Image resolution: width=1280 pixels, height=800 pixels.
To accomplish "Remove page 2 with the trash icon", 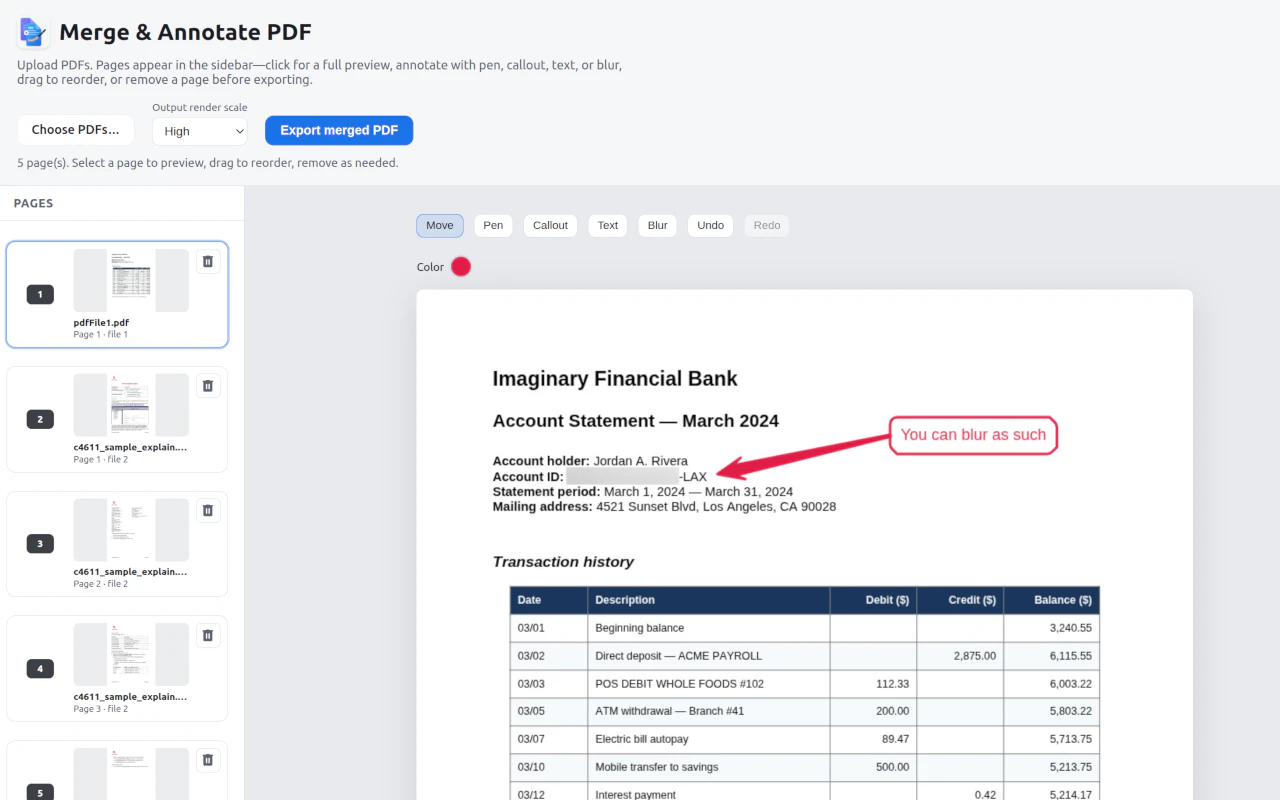I will click(x=208, y=385).
